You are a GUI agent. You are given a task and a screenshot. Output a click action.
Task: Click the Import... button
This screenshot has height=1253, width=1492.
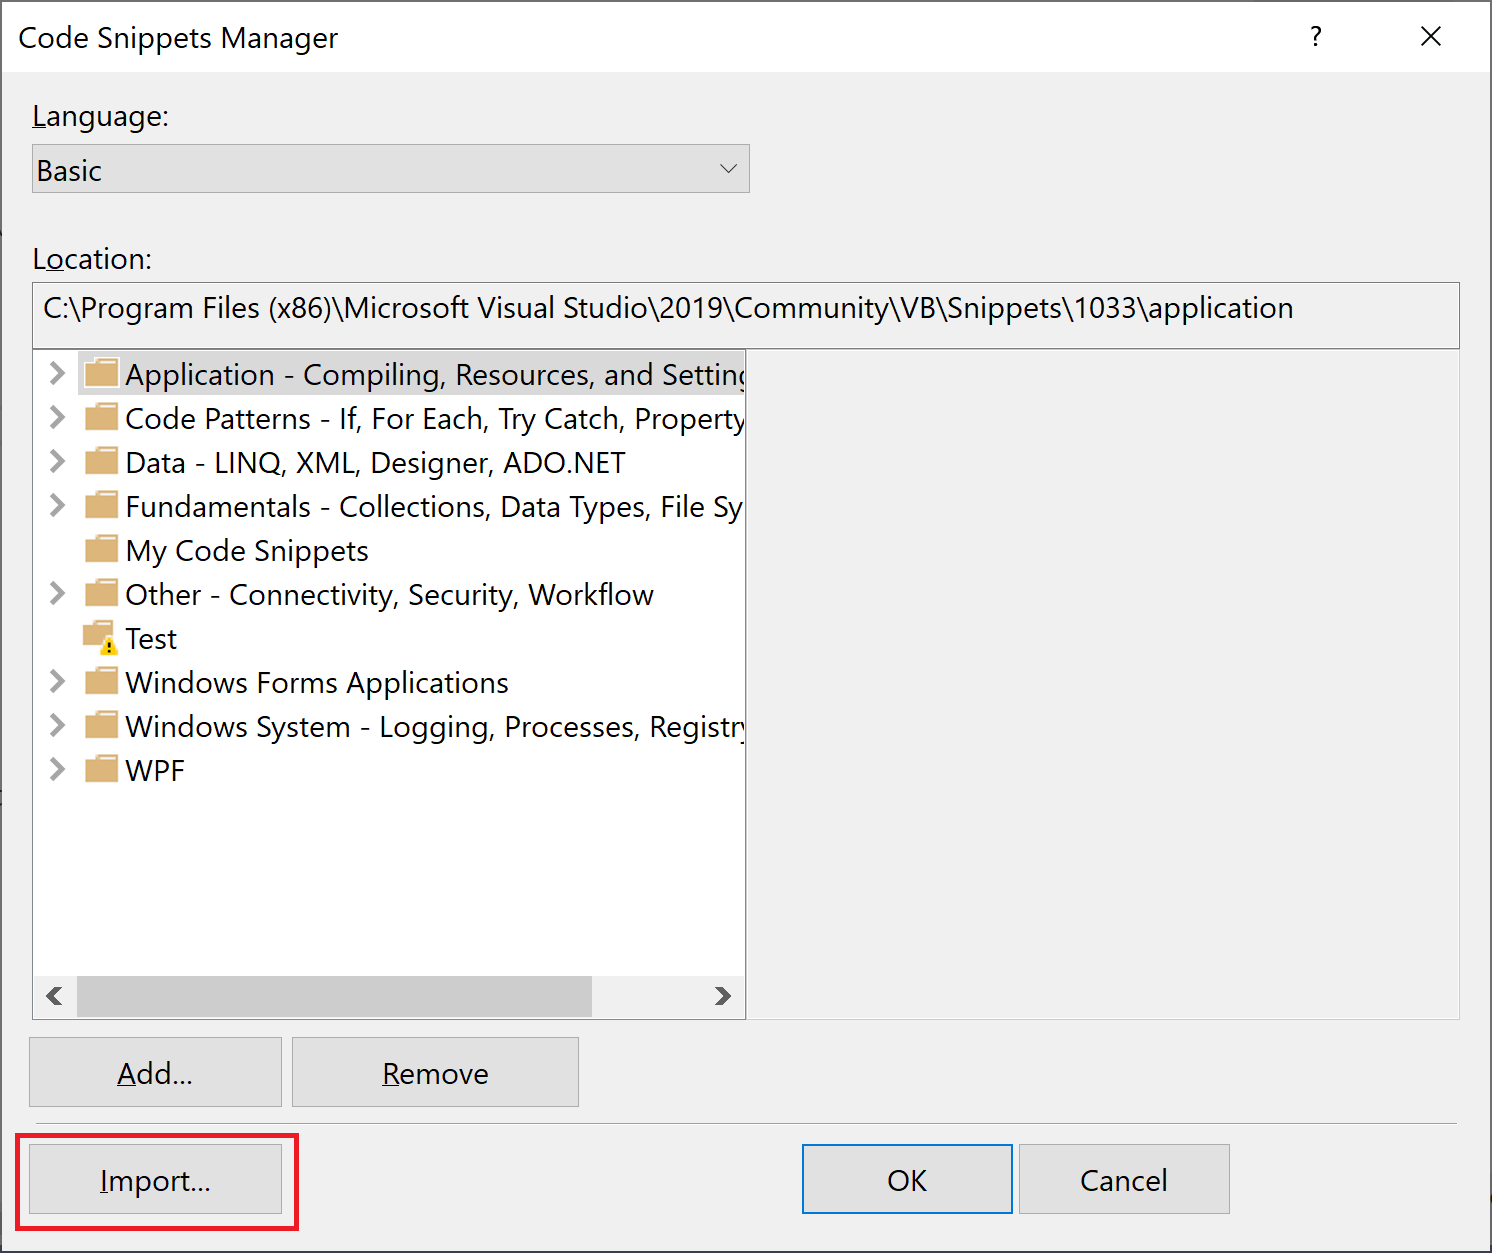click(155, 1180)
